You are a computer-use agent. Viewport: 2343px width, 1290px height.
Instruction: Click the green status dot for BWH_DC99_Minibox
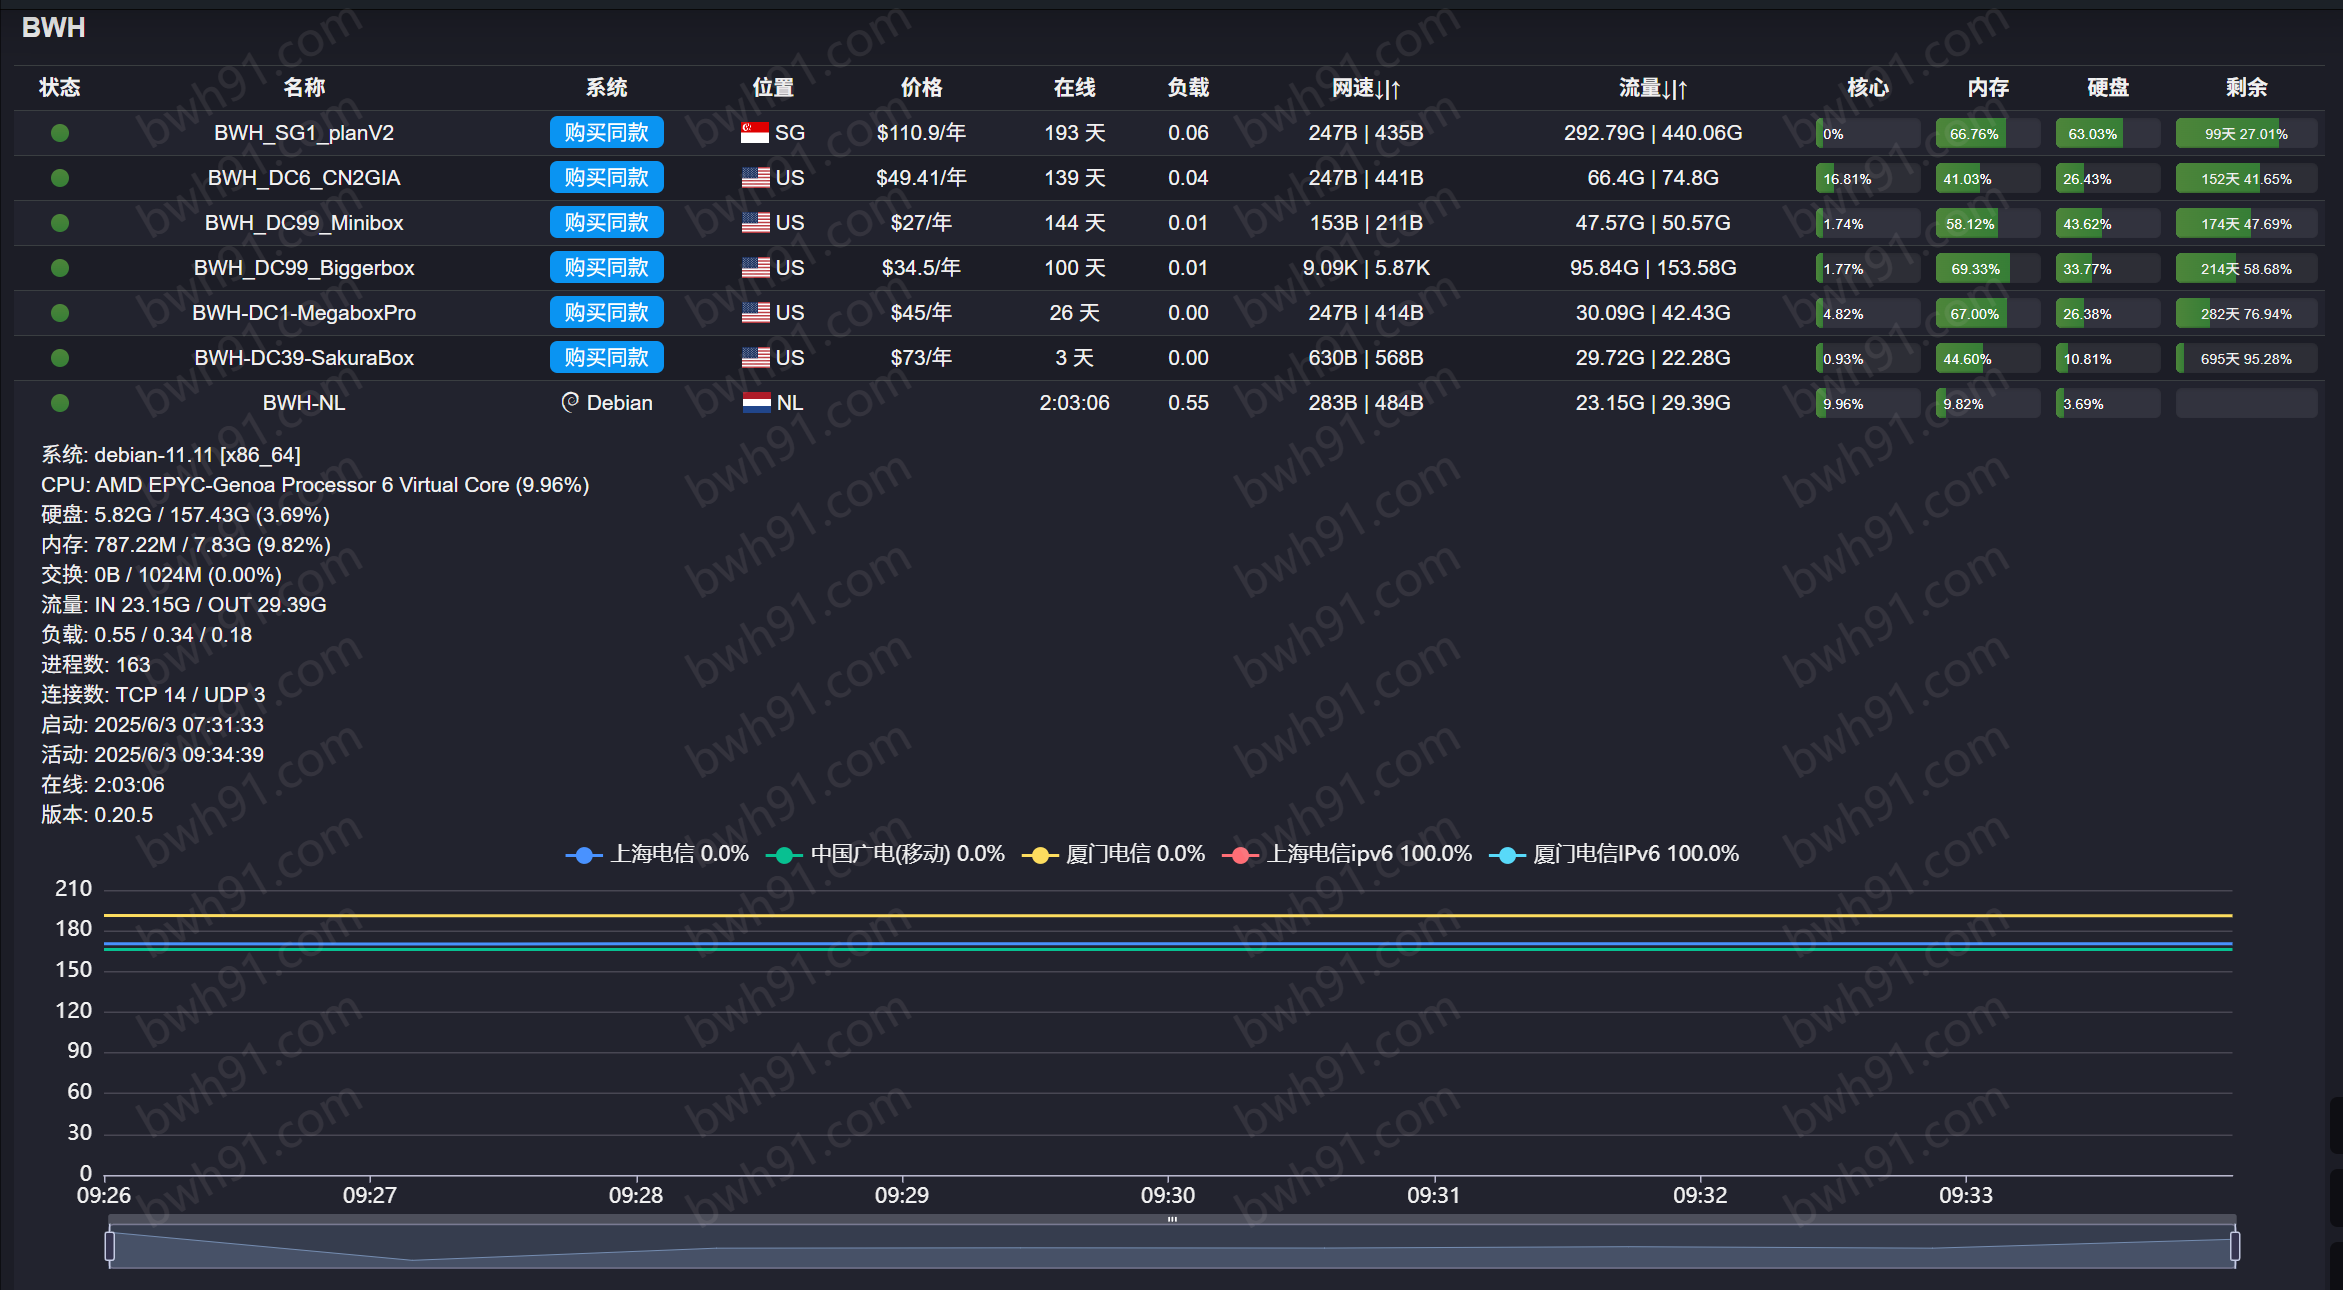click(60, 223)
